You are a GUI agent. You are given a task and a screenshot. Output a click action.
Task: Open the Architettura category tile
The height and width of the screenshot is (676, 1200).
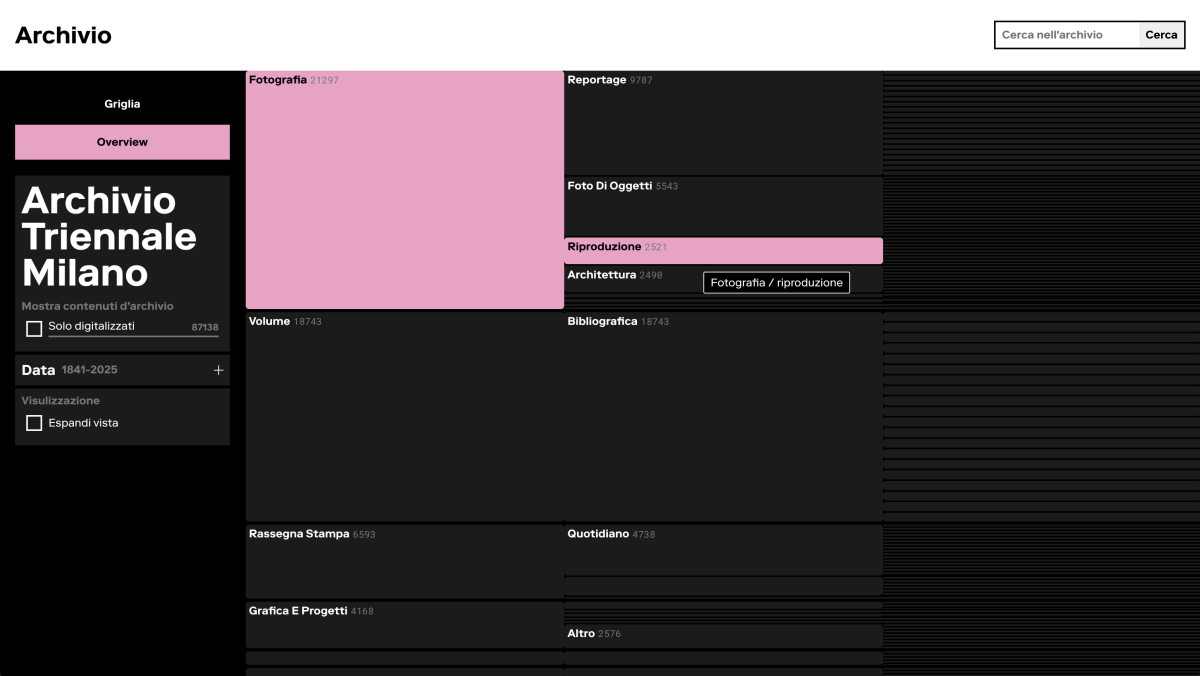click(x=630, y=278)
